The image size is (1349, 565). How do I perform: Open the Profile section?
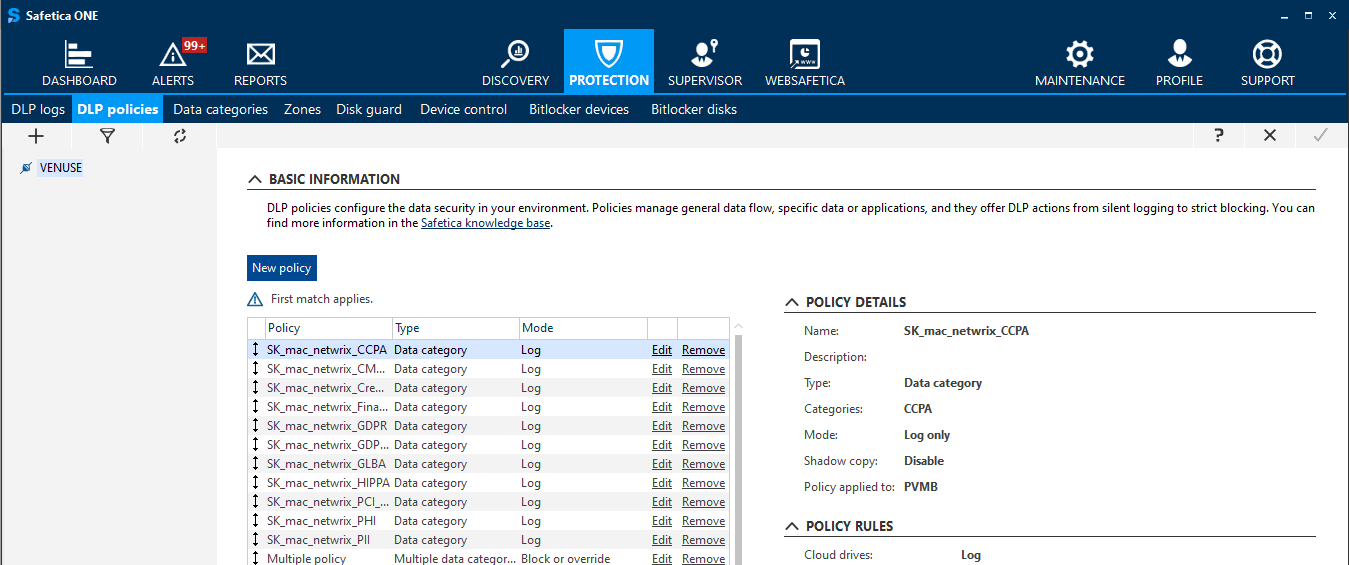pos(1179,63)
